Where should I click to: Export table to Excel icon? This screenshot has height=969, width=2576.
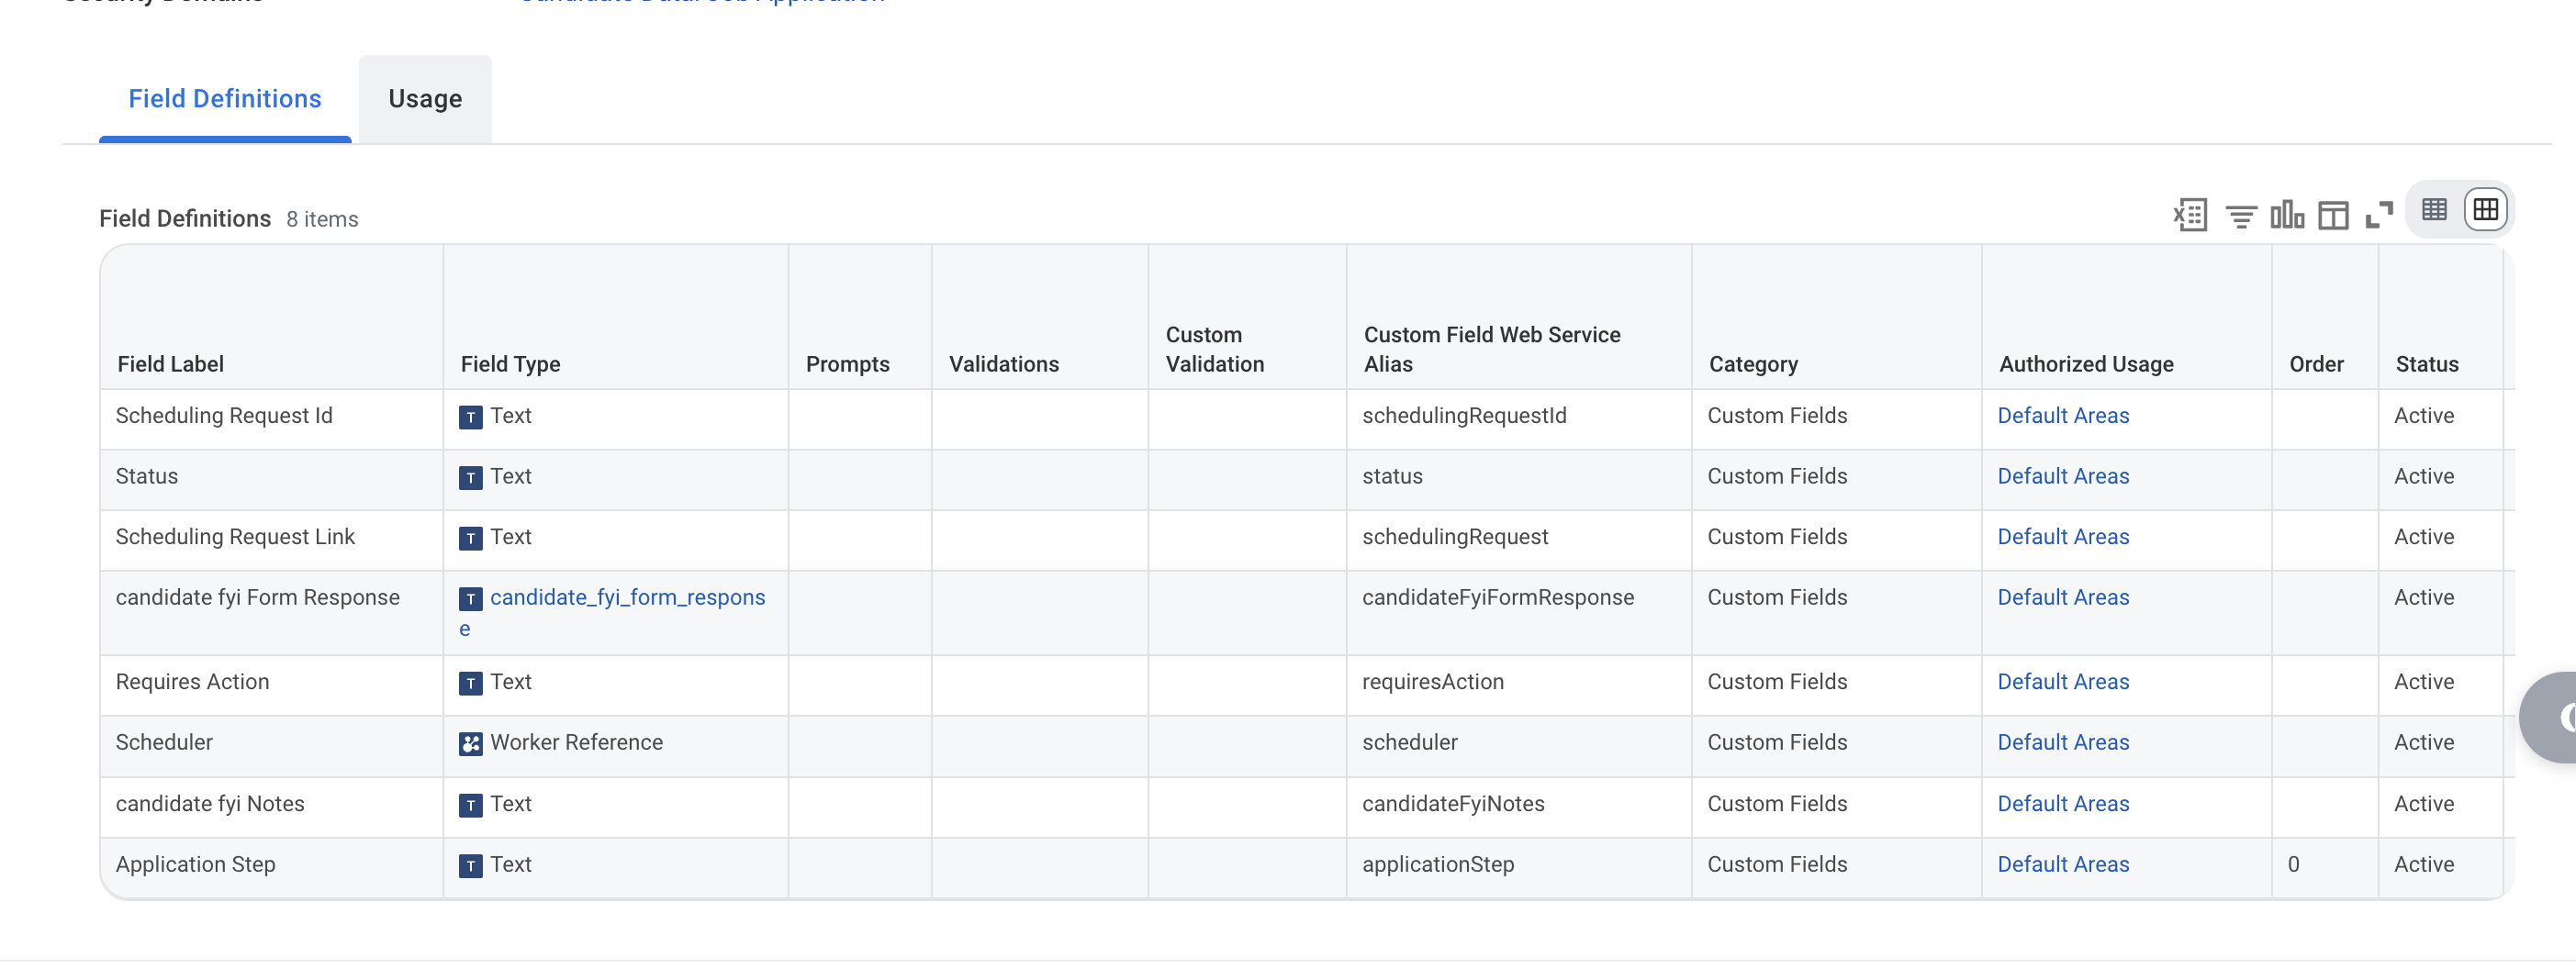click(x=2190, y=215)
